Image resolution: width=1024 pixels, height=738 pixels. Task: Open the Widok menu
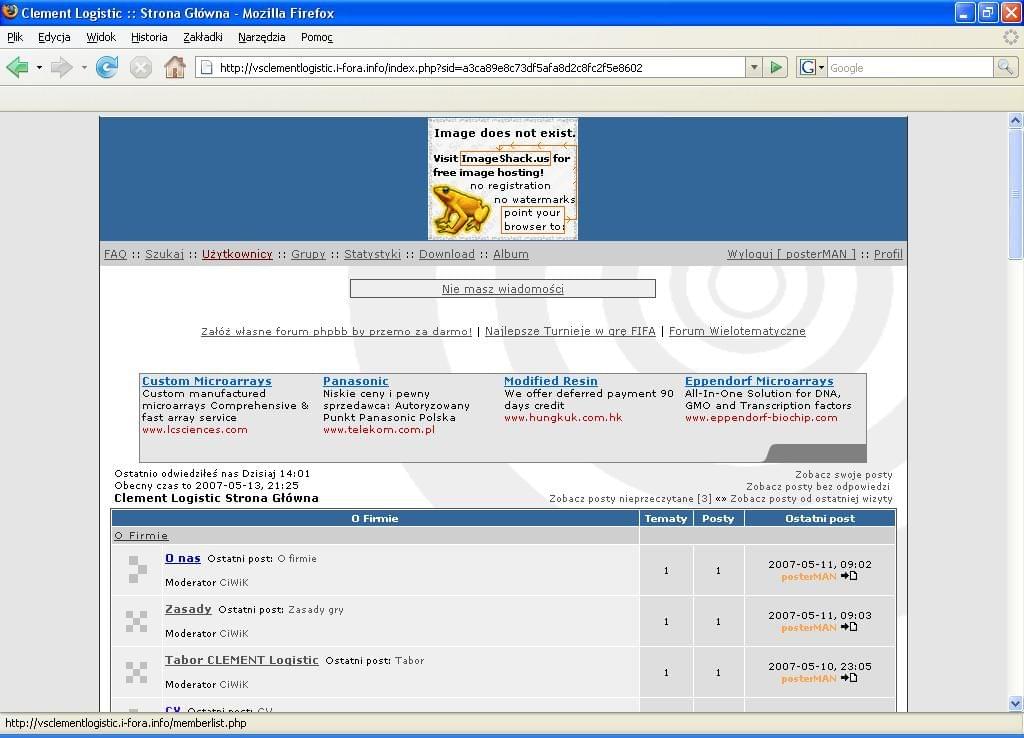point(101,37)
